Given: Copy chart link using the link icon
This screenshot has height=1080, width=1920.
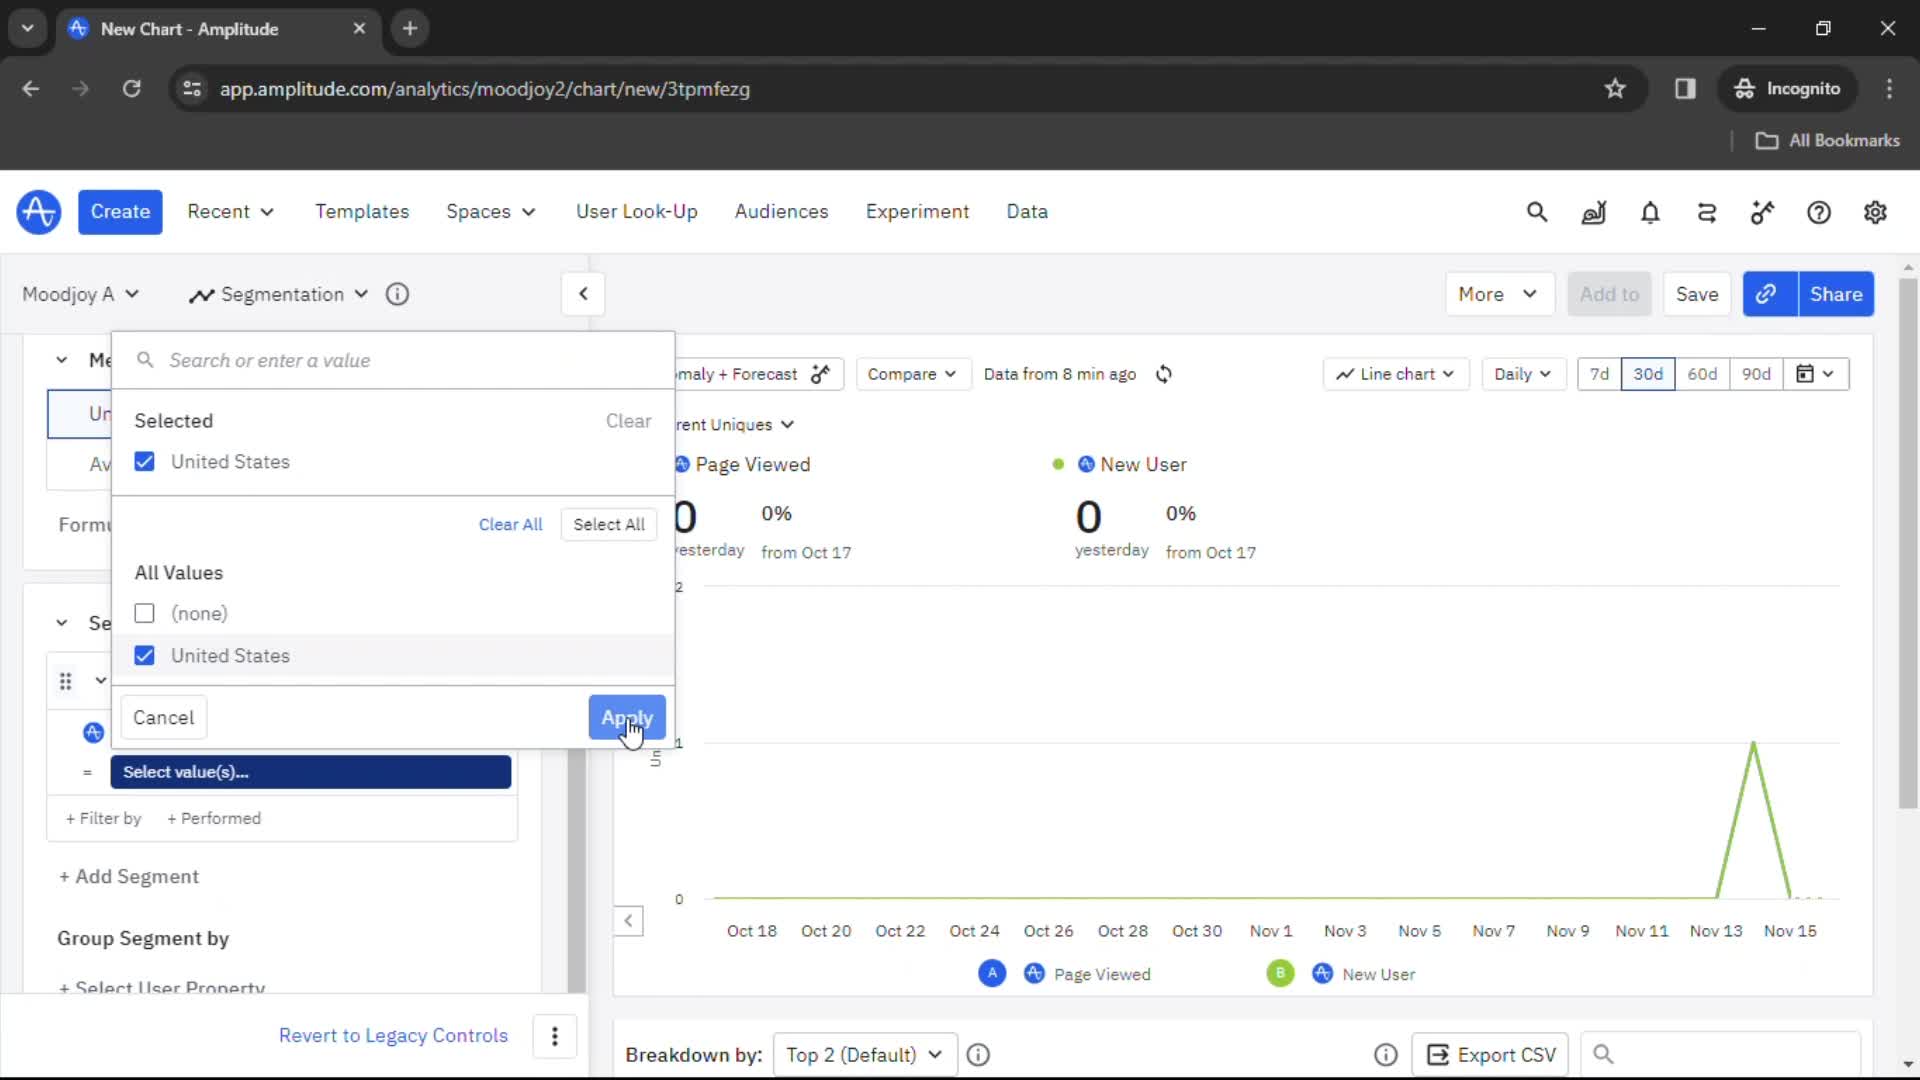Looking at the screenshot, I should [1769, 294].
